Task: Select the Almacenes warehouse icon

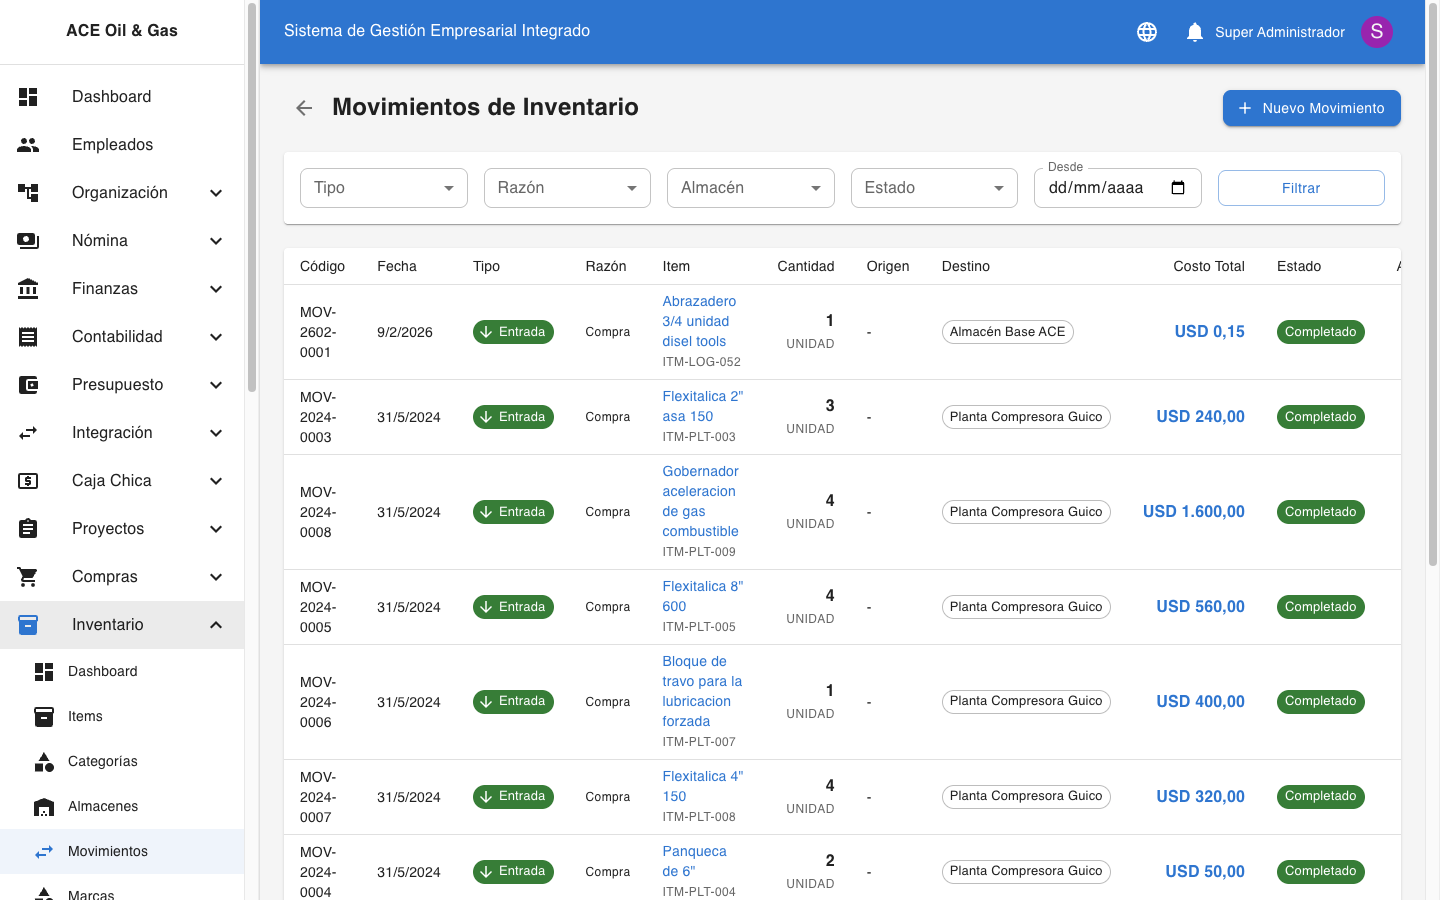Action: pos(44,806)
